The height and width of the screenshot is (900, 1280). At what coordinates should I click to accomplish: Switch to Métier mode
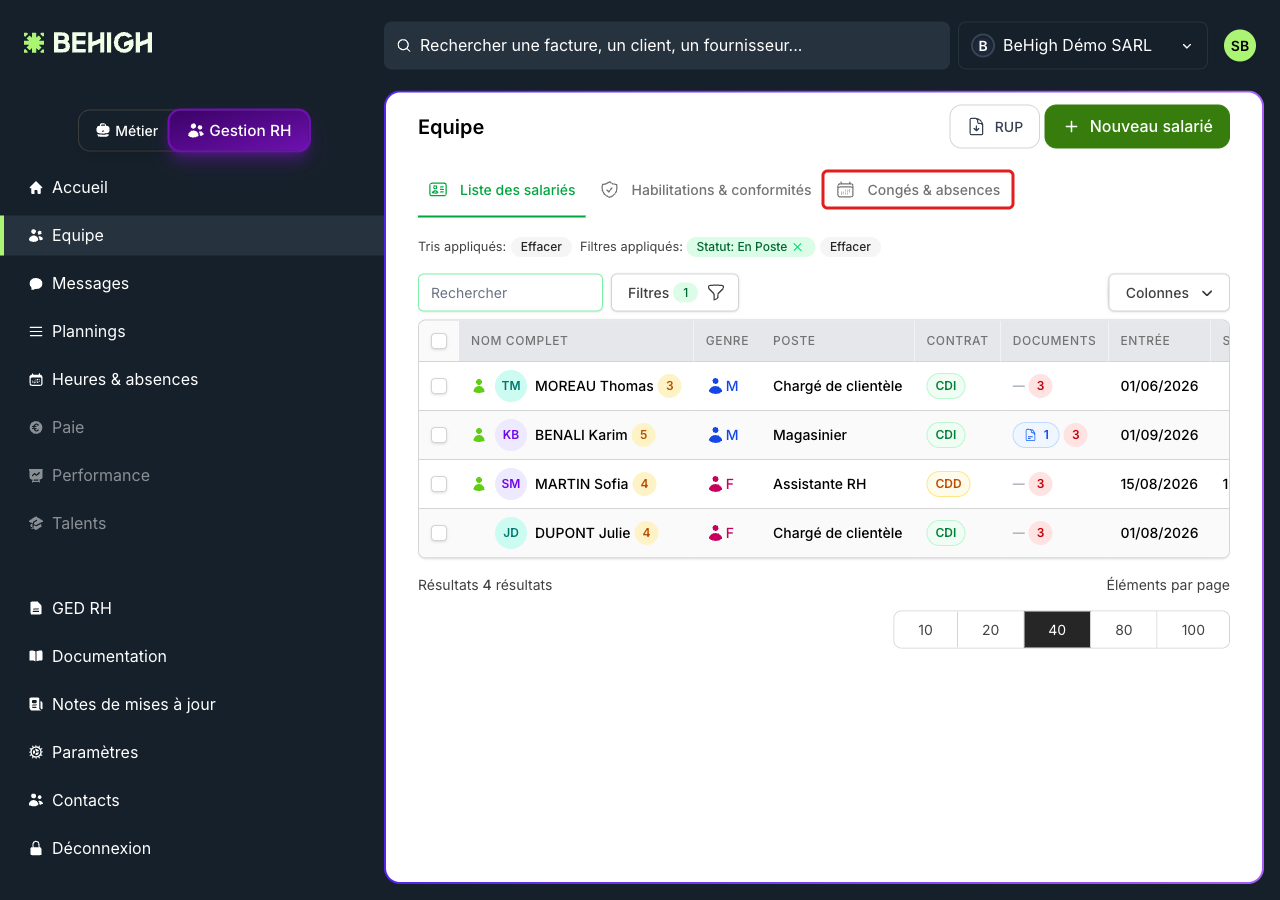(x=126, y=131)
